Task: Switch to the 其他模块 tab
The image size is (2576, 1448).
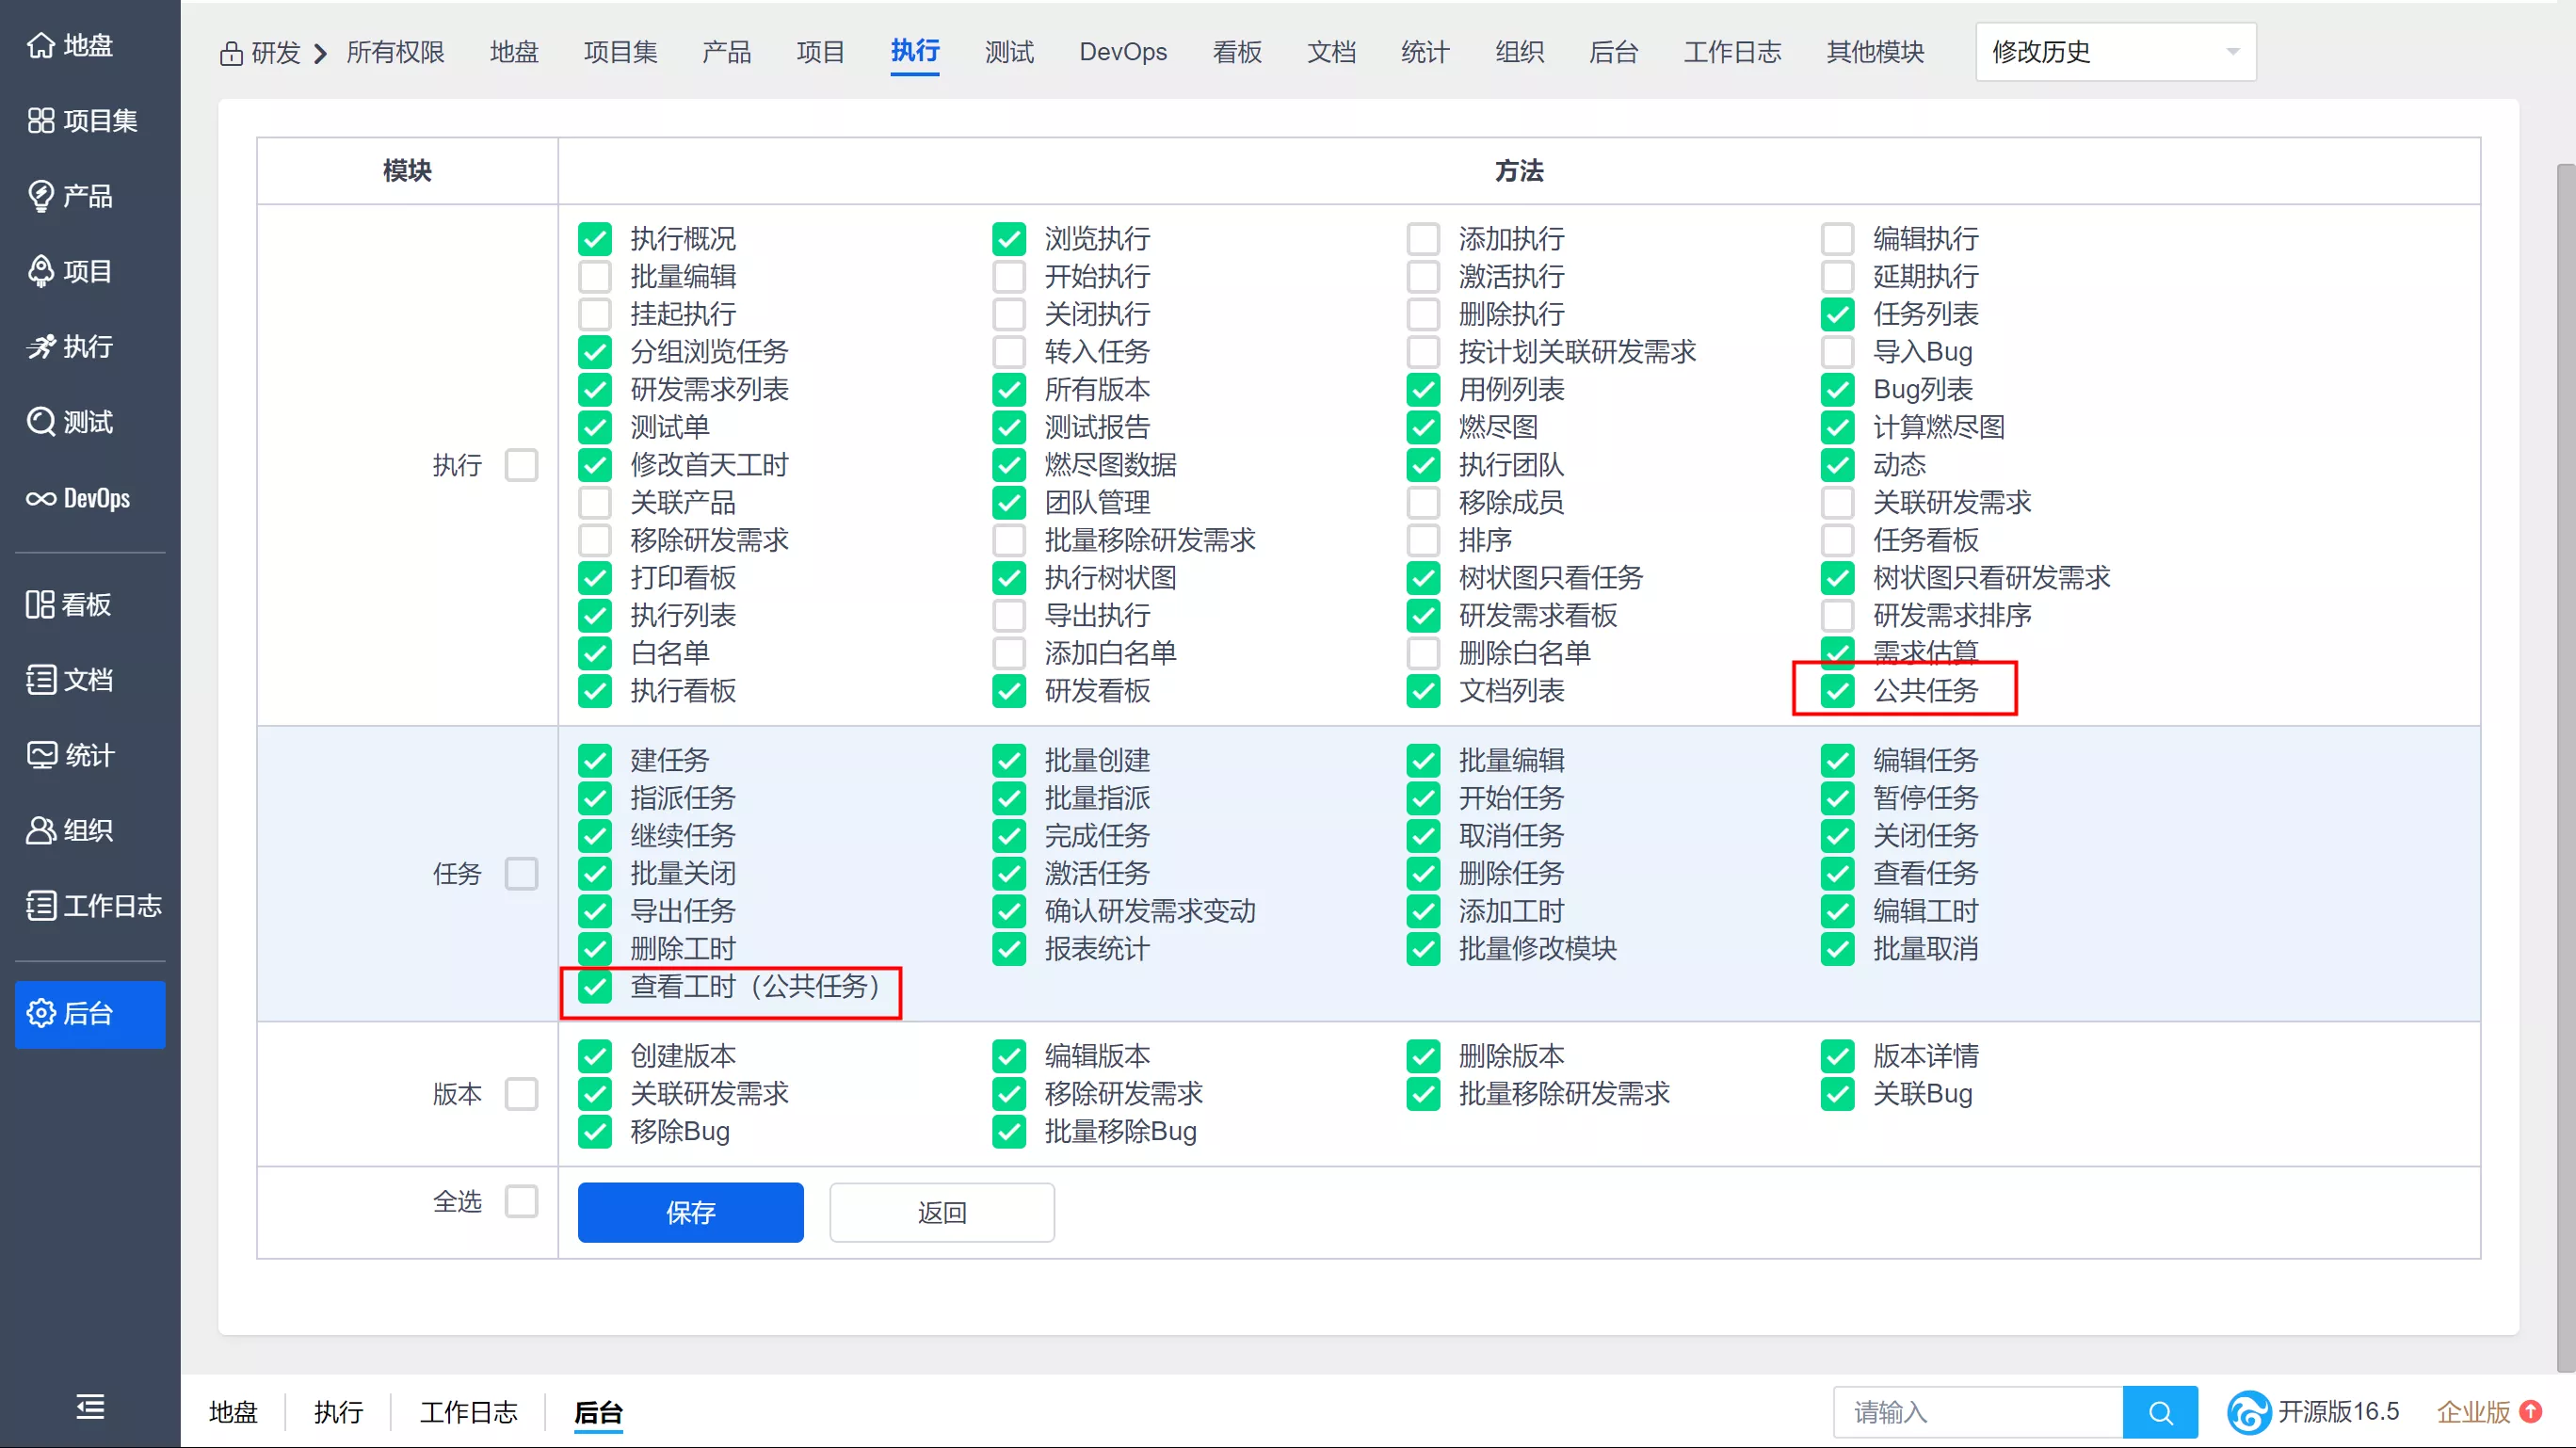Action: pos(1875,52)
